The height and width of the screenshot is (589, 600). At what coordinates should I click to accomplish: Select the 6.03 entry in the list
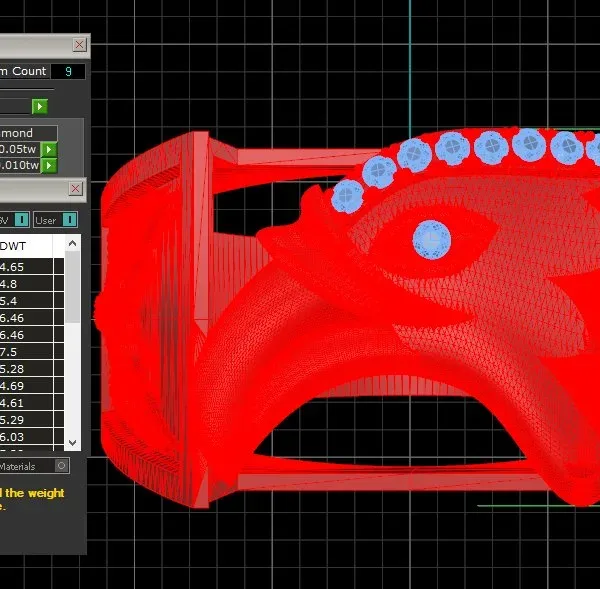(x=26, y=437)
